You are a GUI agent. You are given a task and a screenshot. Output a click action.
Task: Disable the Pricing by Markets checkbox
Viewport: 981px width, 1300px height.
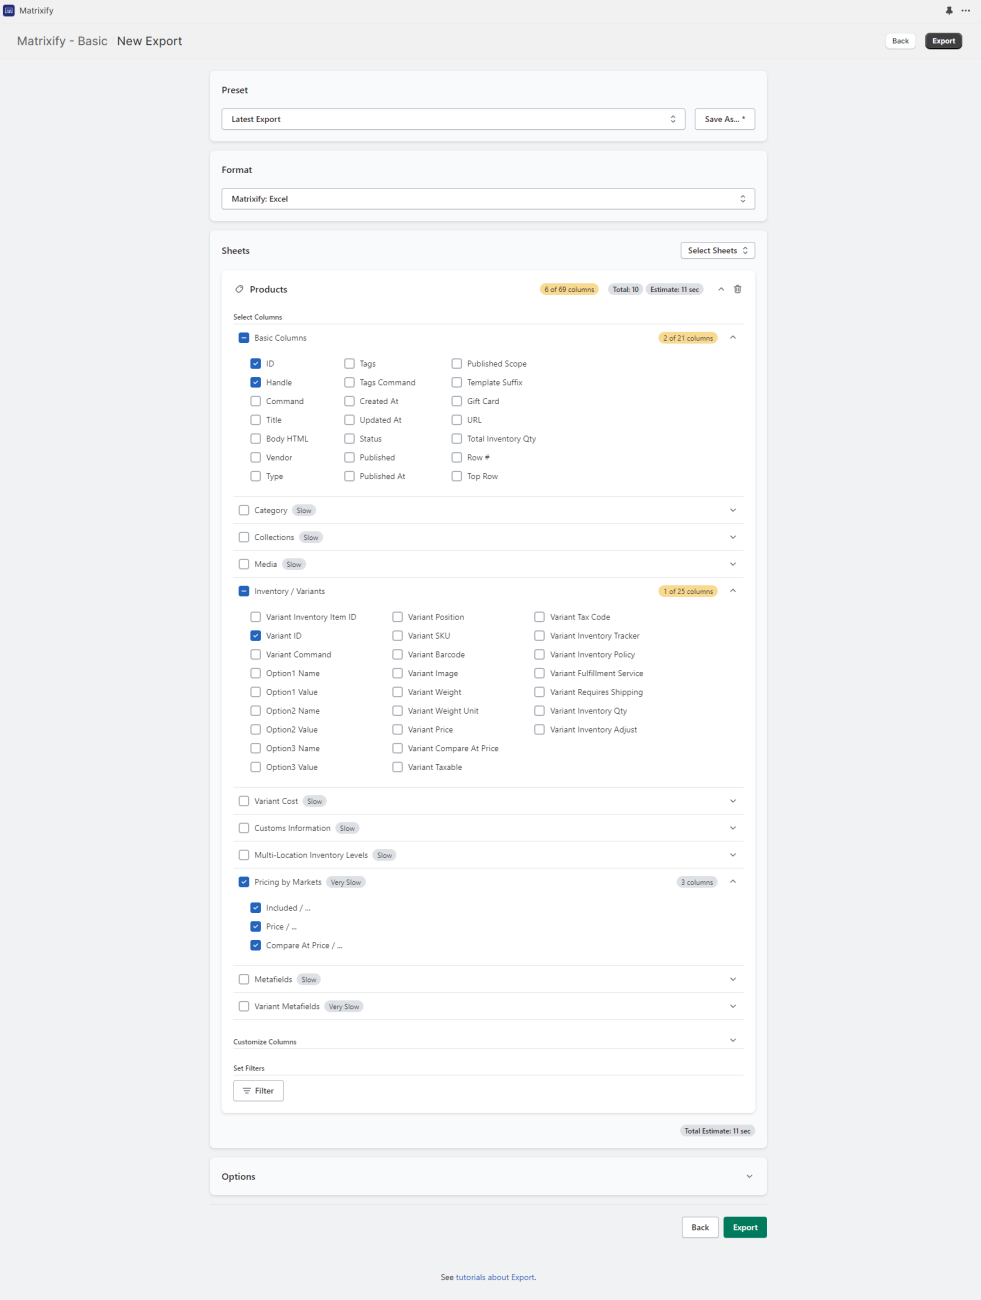[x=244, y=881]
